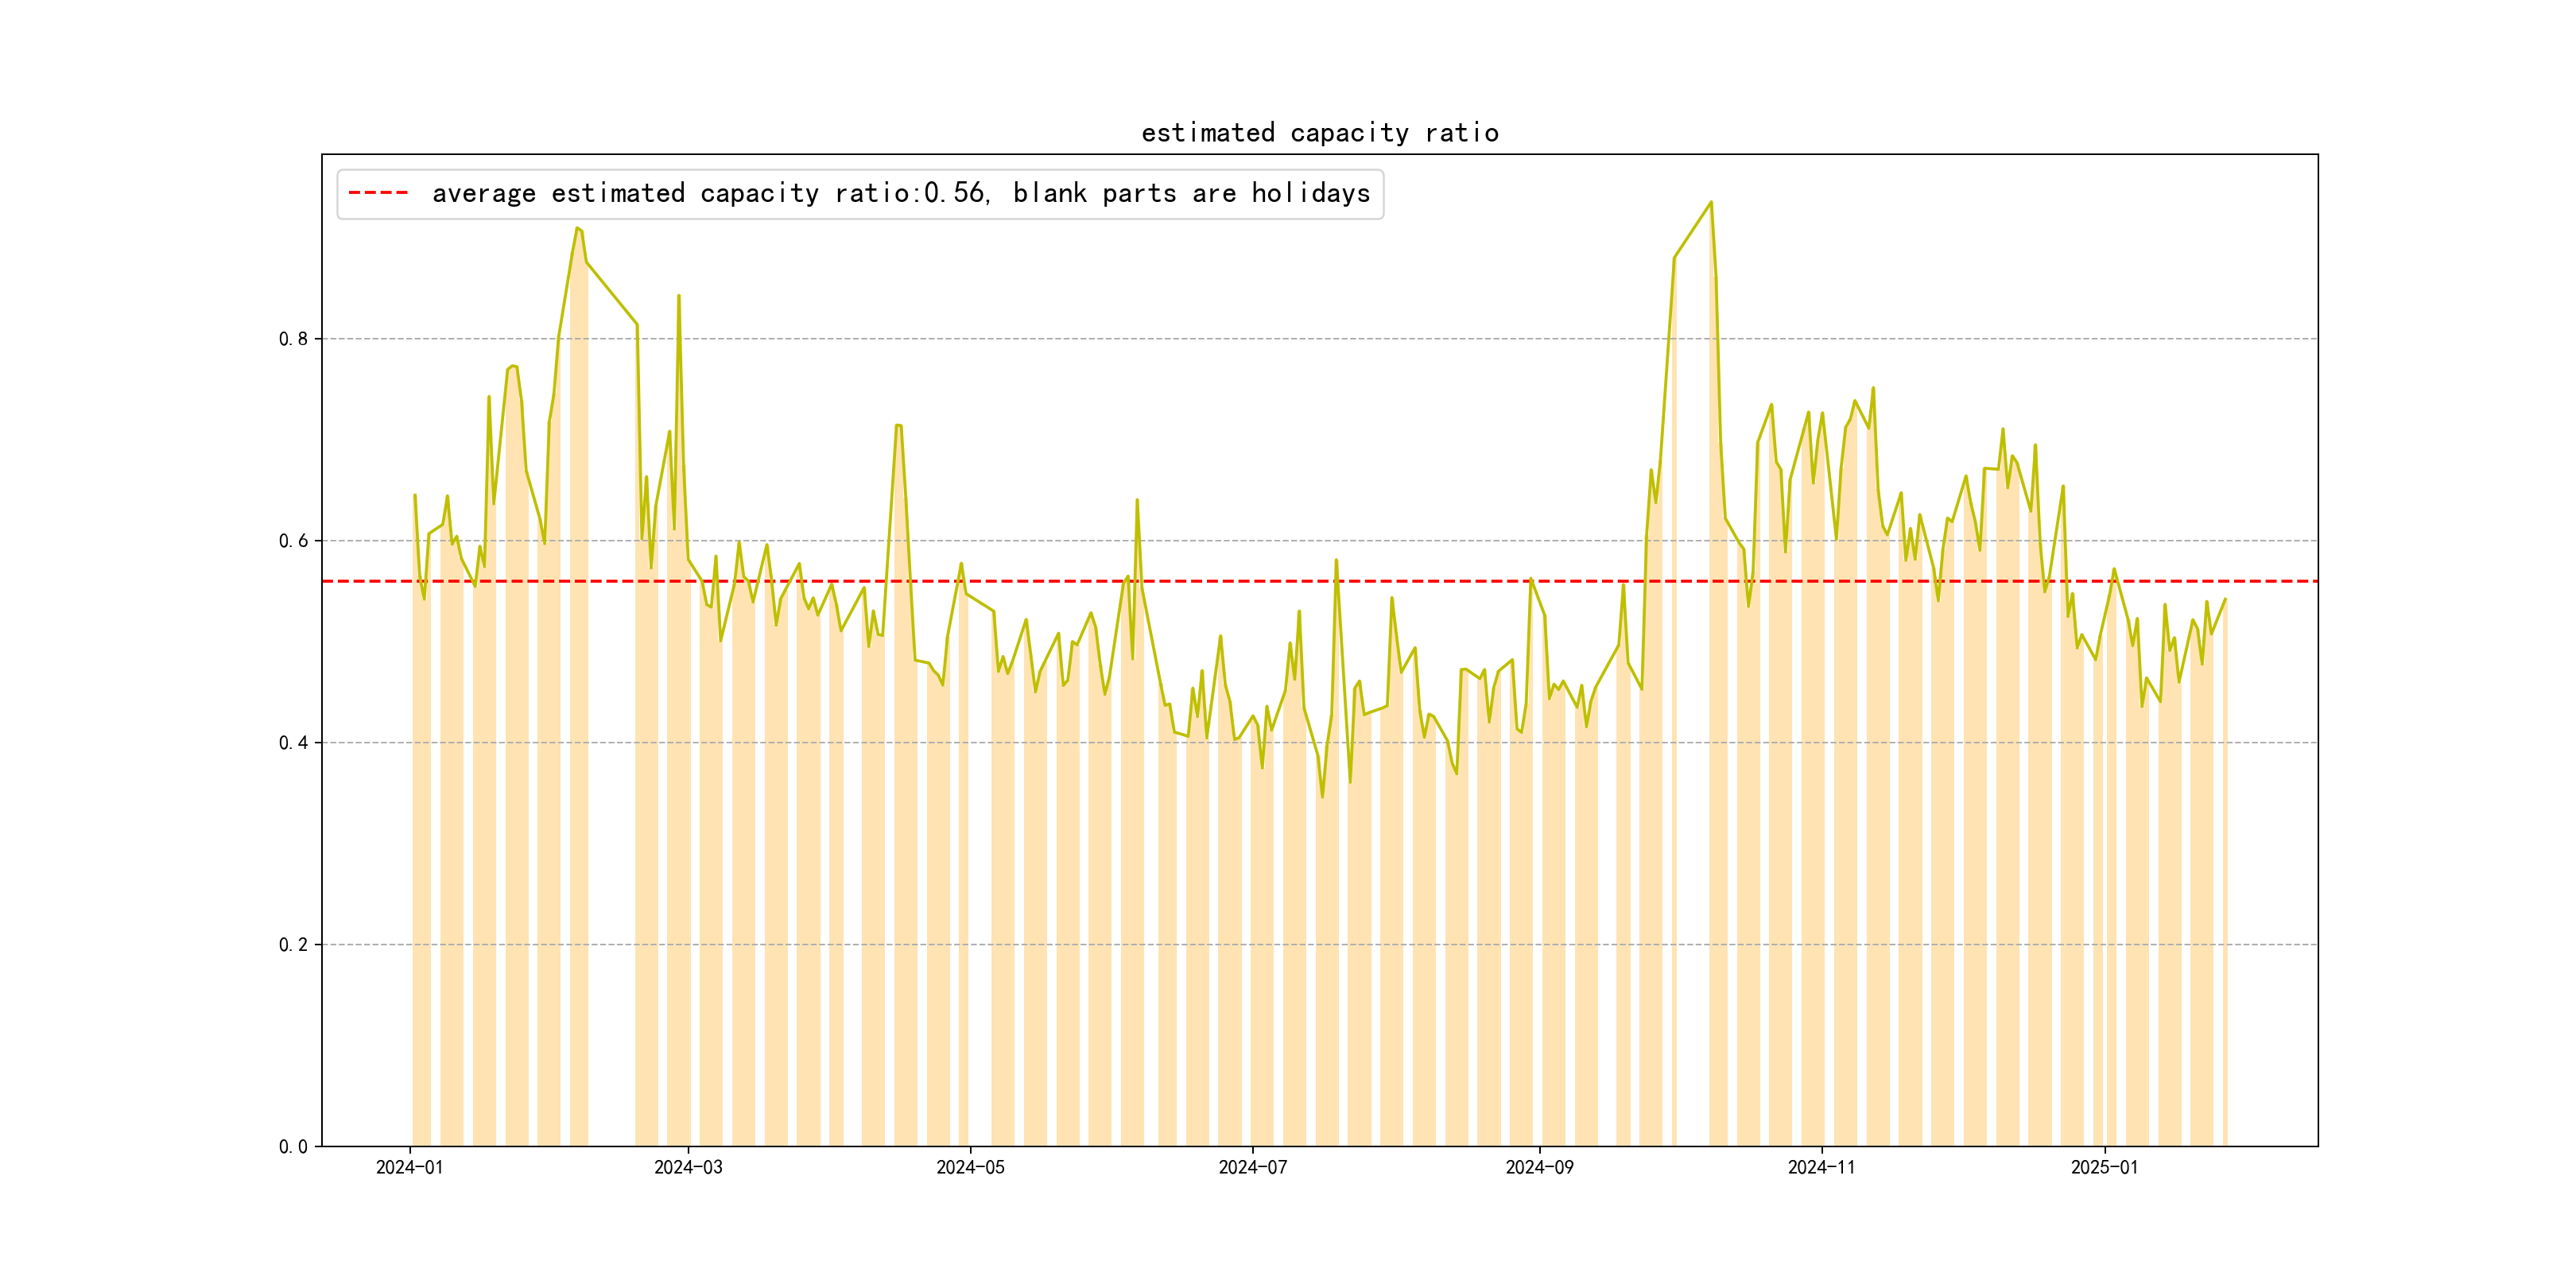The width and height of the screenshot is (2576, 1288).
Task: Click the 2024-03 x-axis label
Action: point(688,1167)
